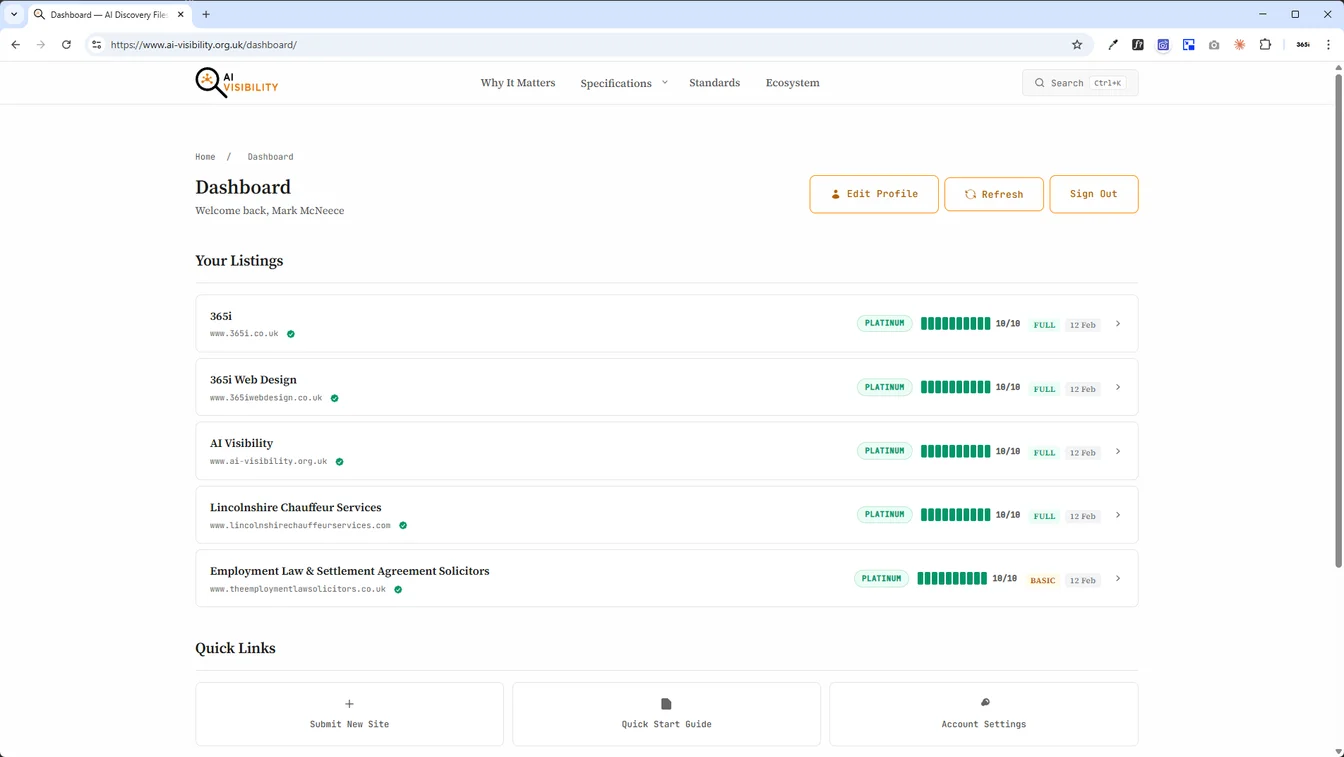Screen dimensions: 1344x757
Task: Go back to the previous page
Action: click(x=16, y=44)
